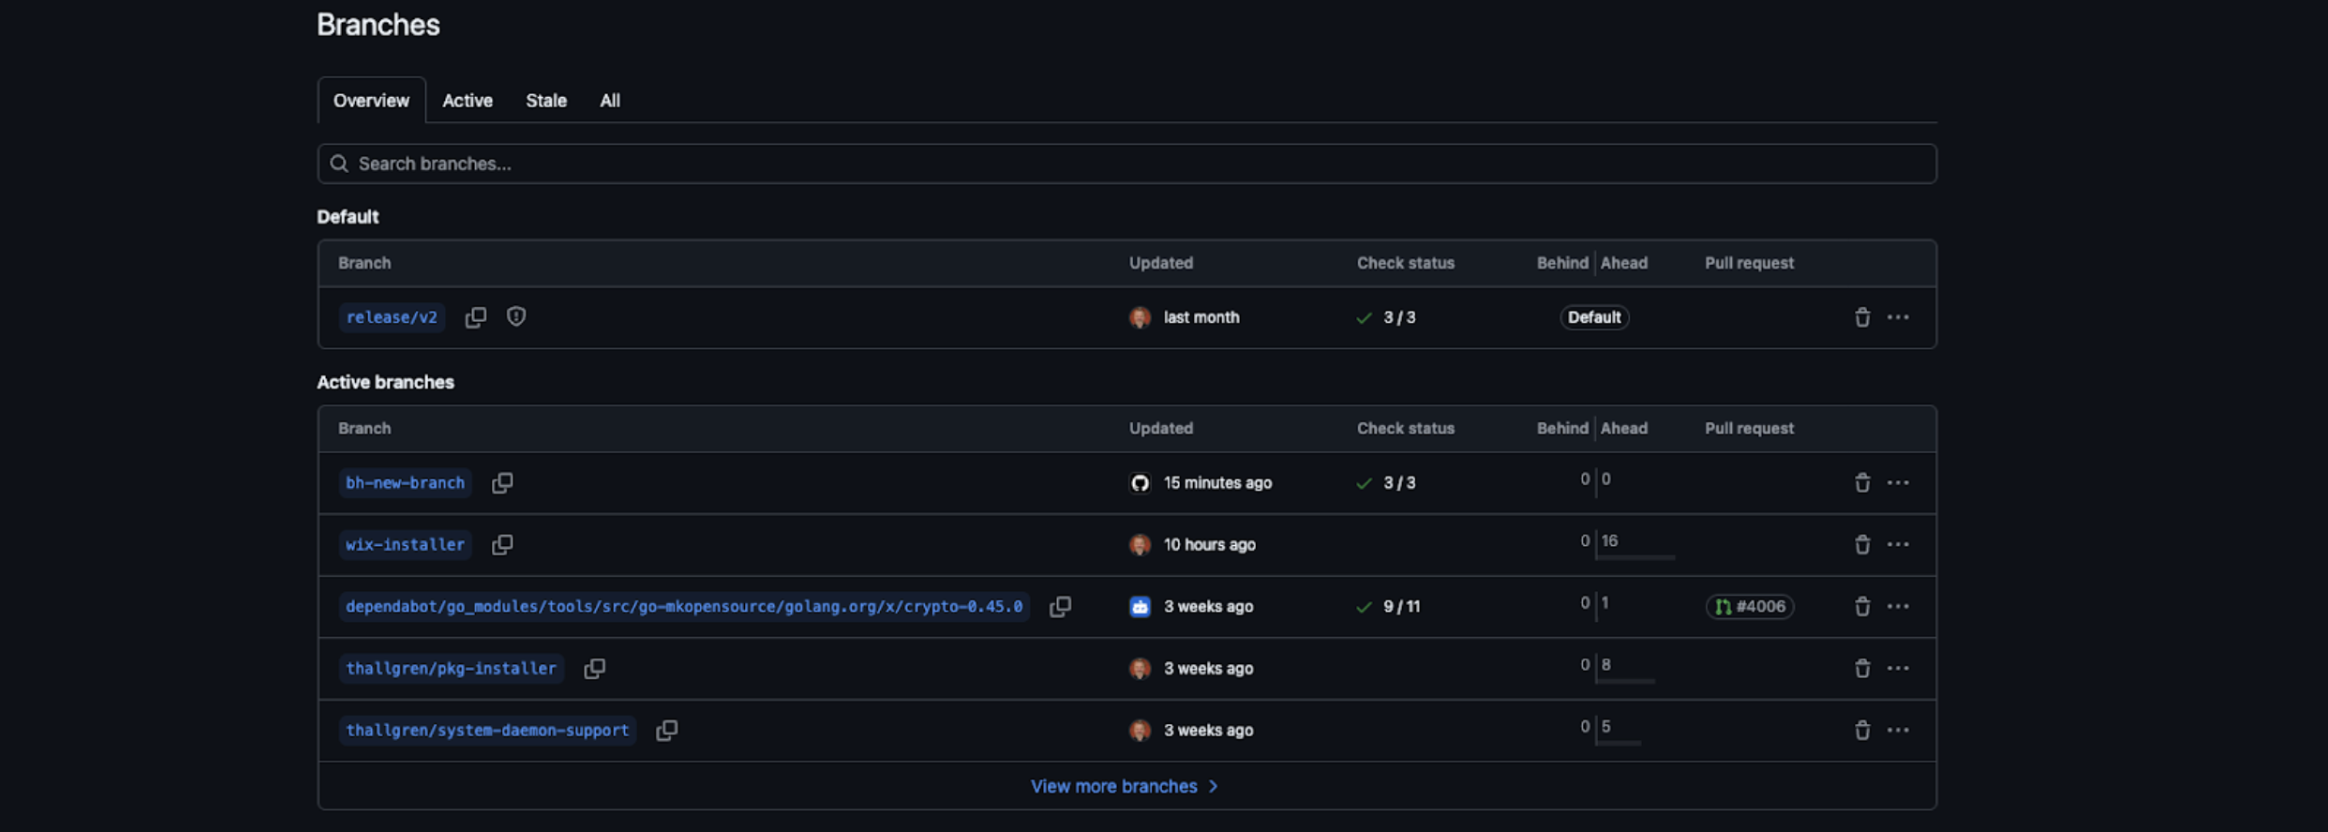Open more options for release/v2 branch
Viewport: 2328px width, 832px height.
pos(1897,317)
